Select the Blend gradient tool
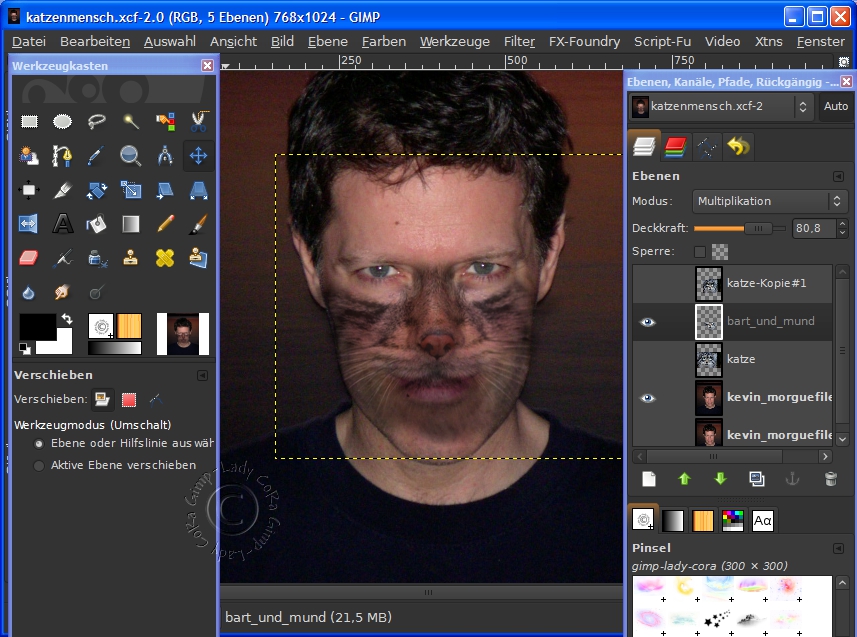The width and height of the screenshot is (857, 637). coord(131,224)
